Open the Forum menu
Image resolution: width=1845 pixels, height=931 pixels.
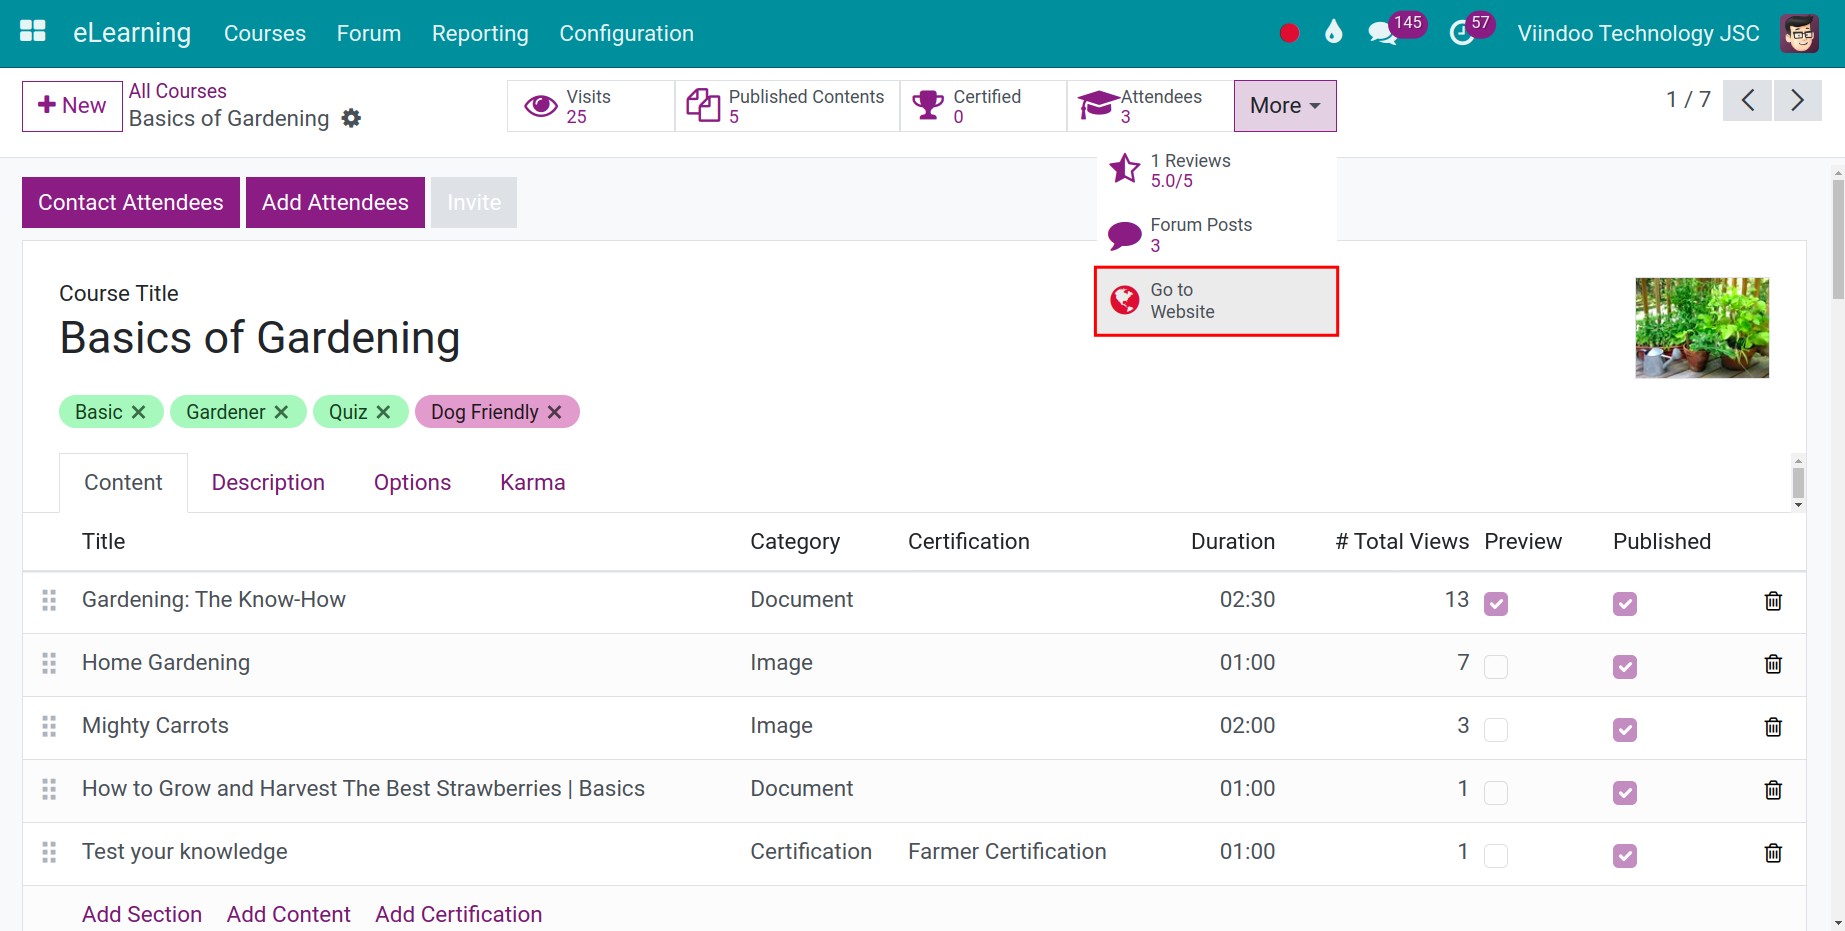[x=369, y=33]
